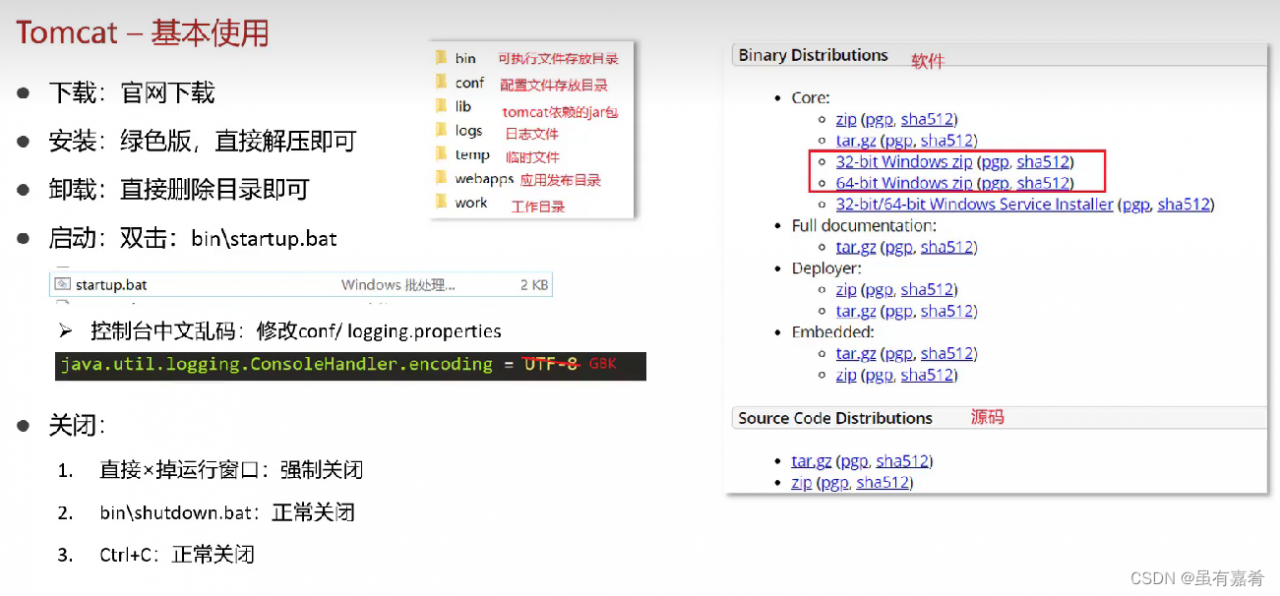Click the 'webapps' folder name text

point(484,179)
